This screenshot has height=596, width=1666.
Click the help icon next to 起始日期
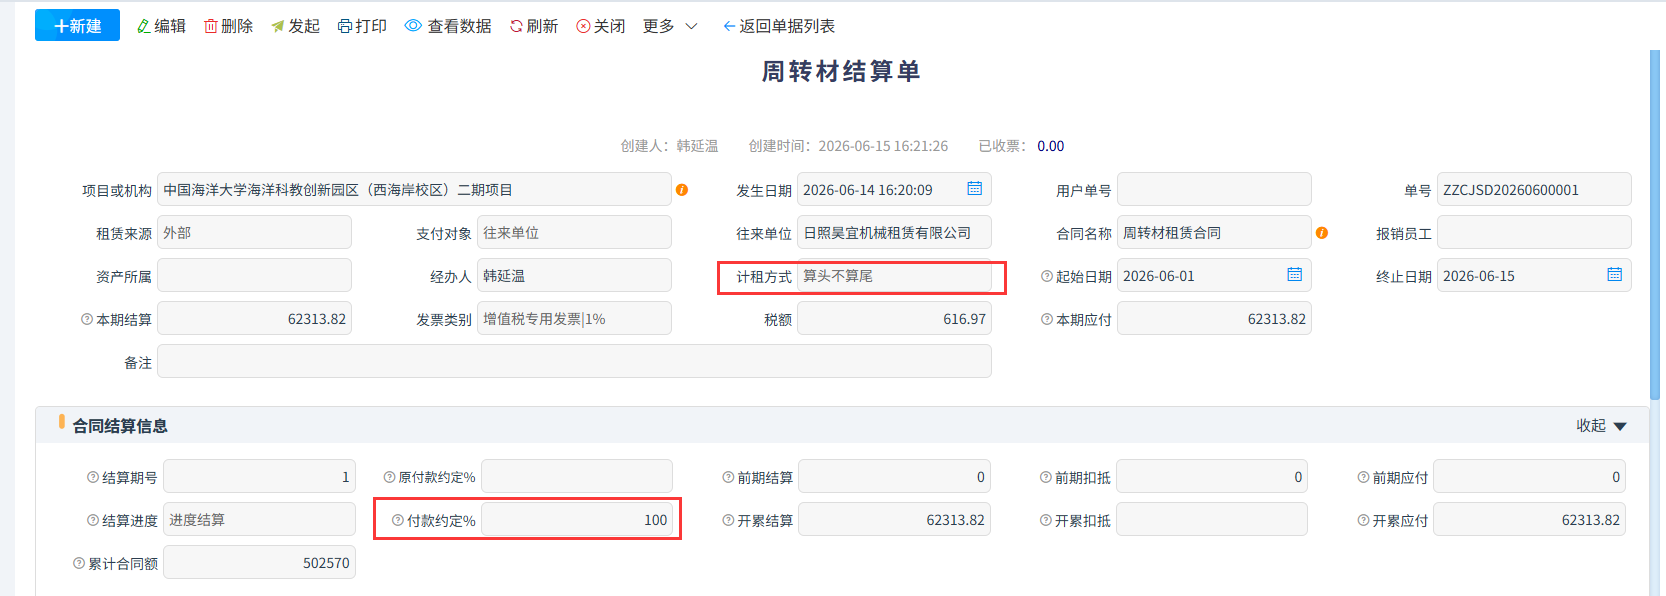(x=1047, y=276)
